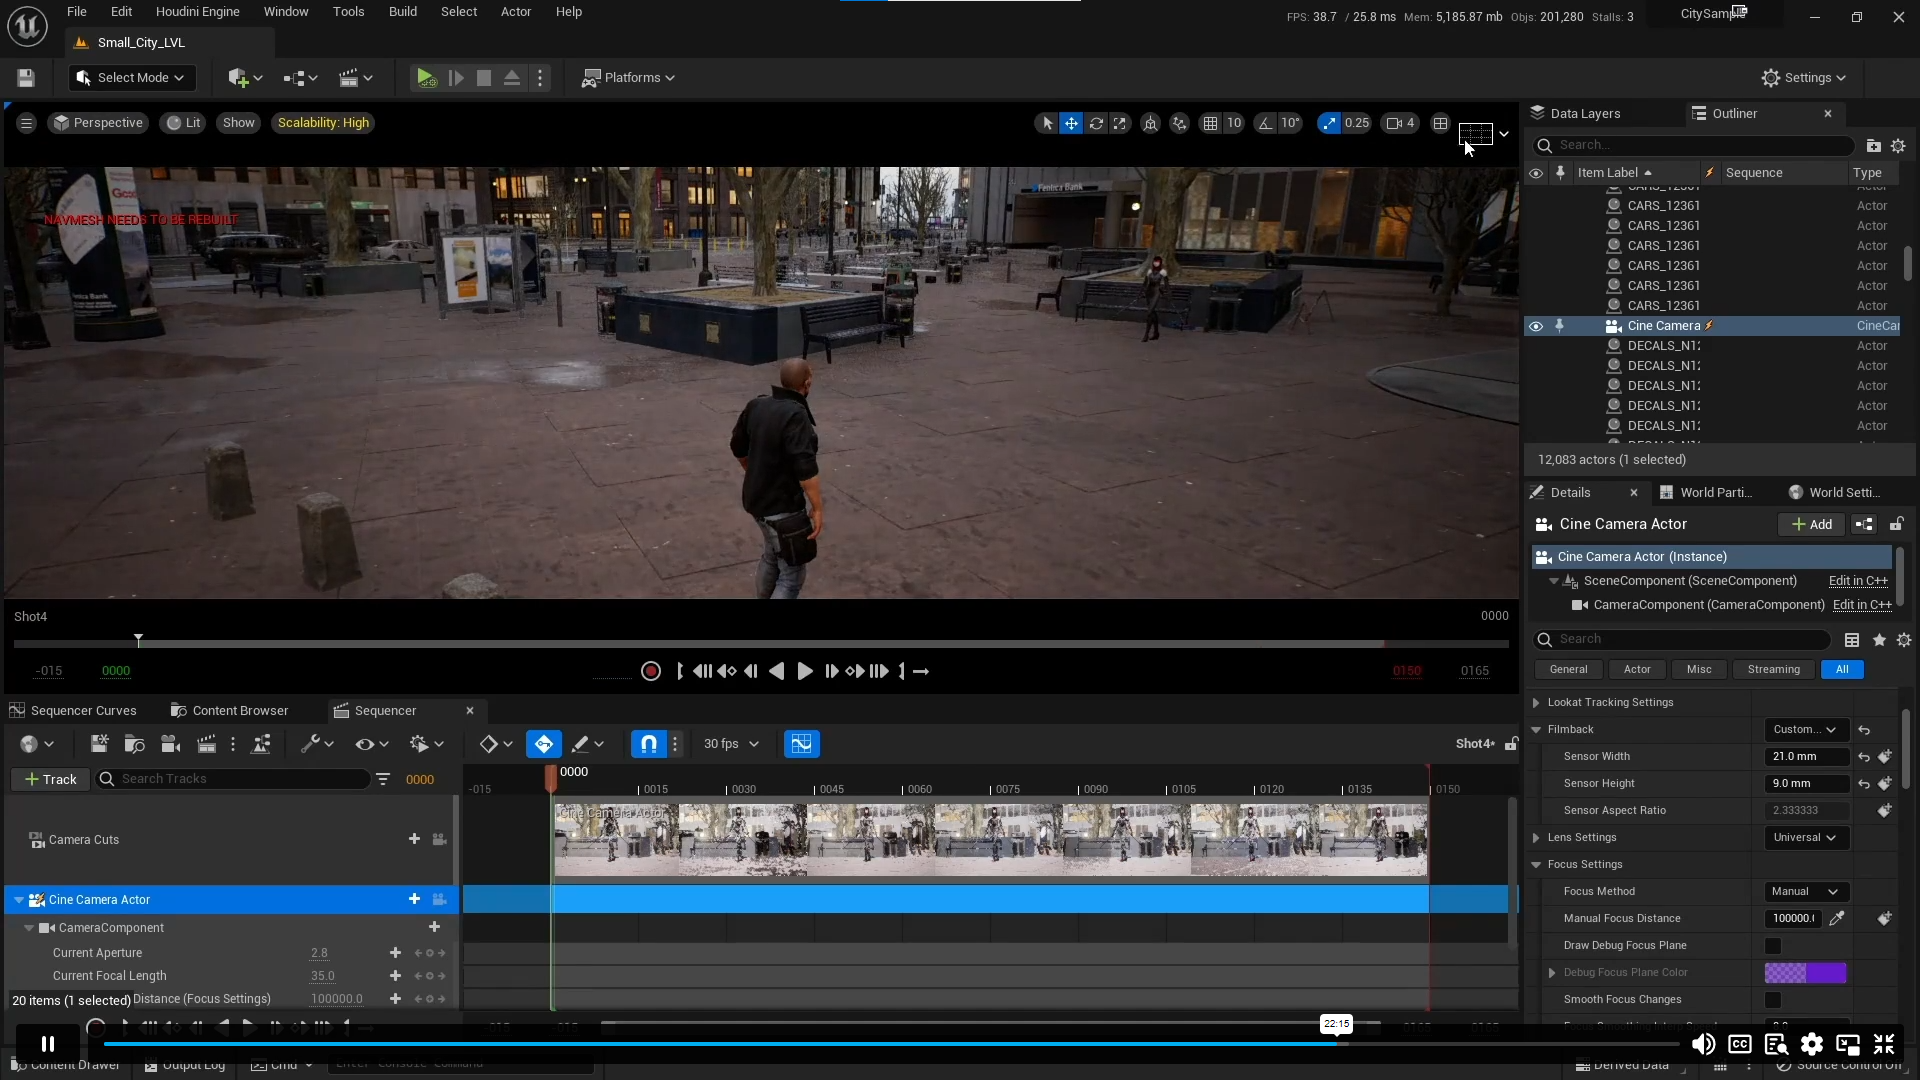This screenshot has width=1920, height=1080.
Task: Open the Window menu
Action: (x=286, y=11)
